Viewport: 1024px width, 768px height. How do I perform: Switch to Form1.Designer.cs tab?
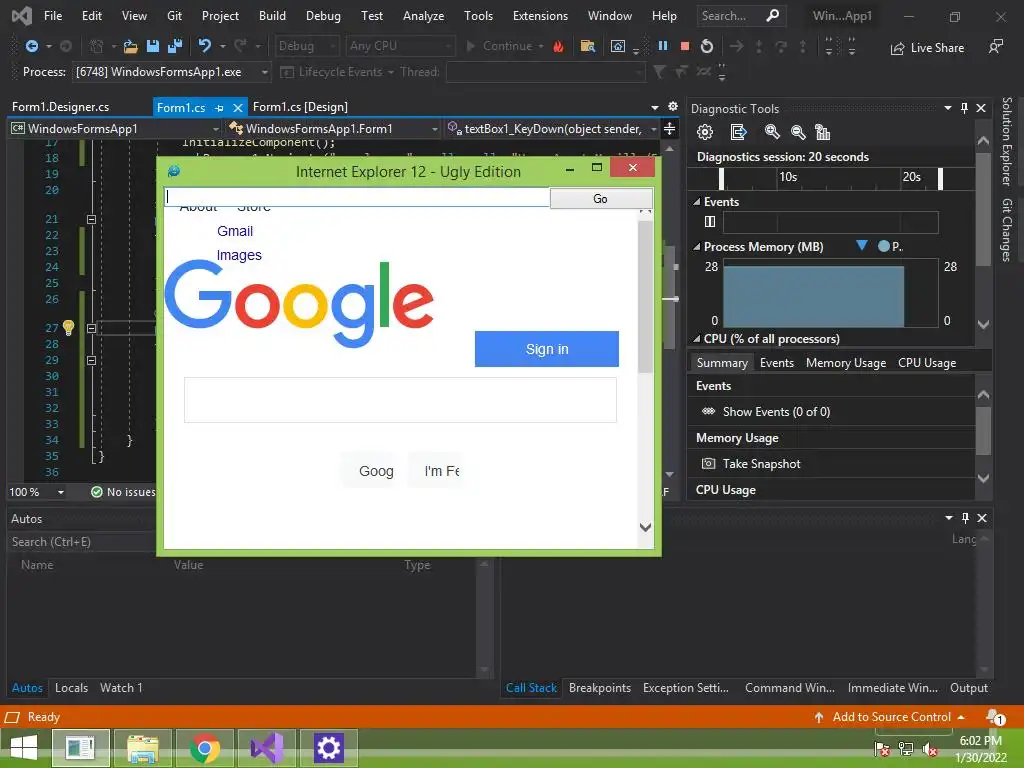click(60, 107)
